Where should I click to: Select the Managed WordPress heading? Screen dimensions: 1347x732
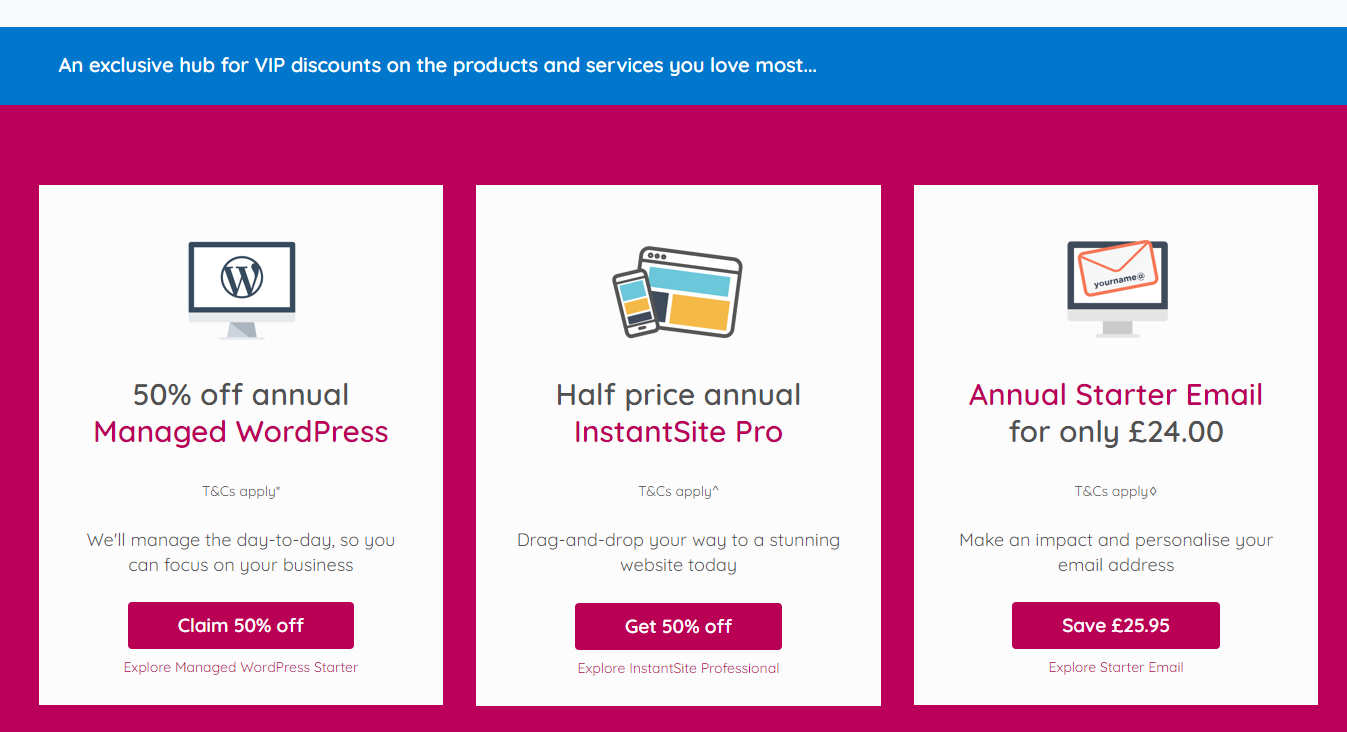[241, 432]
